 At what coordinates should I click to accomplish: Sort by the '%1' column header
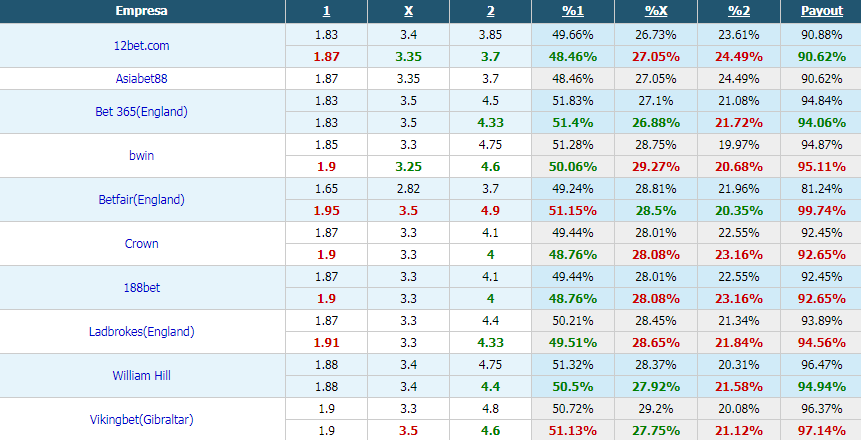[x=573, y=11]
